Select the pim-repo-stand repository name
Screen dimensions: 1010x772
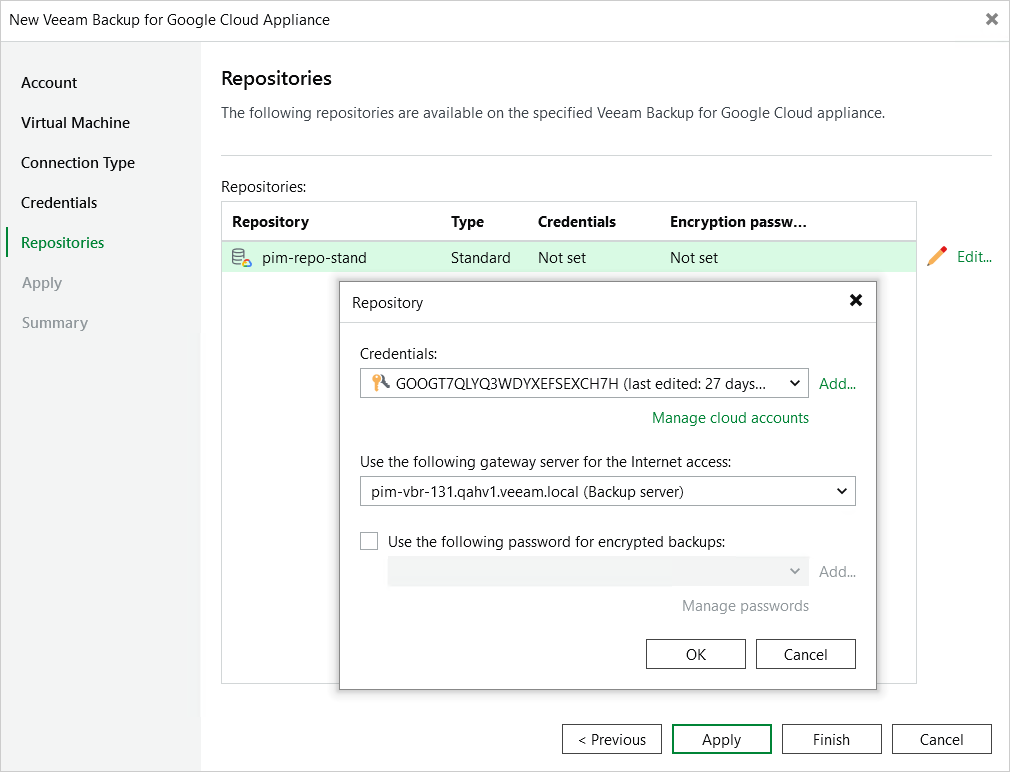[314, 258]
